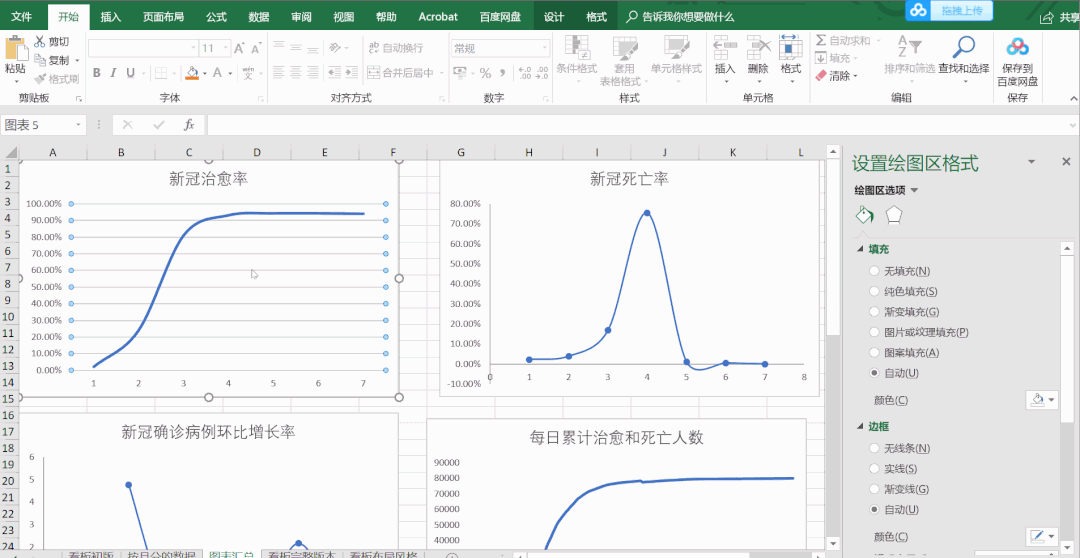The image size is (1080, 558).
Task: Open the Formulas ribbon tab
Action: click(x=216, y=17)
